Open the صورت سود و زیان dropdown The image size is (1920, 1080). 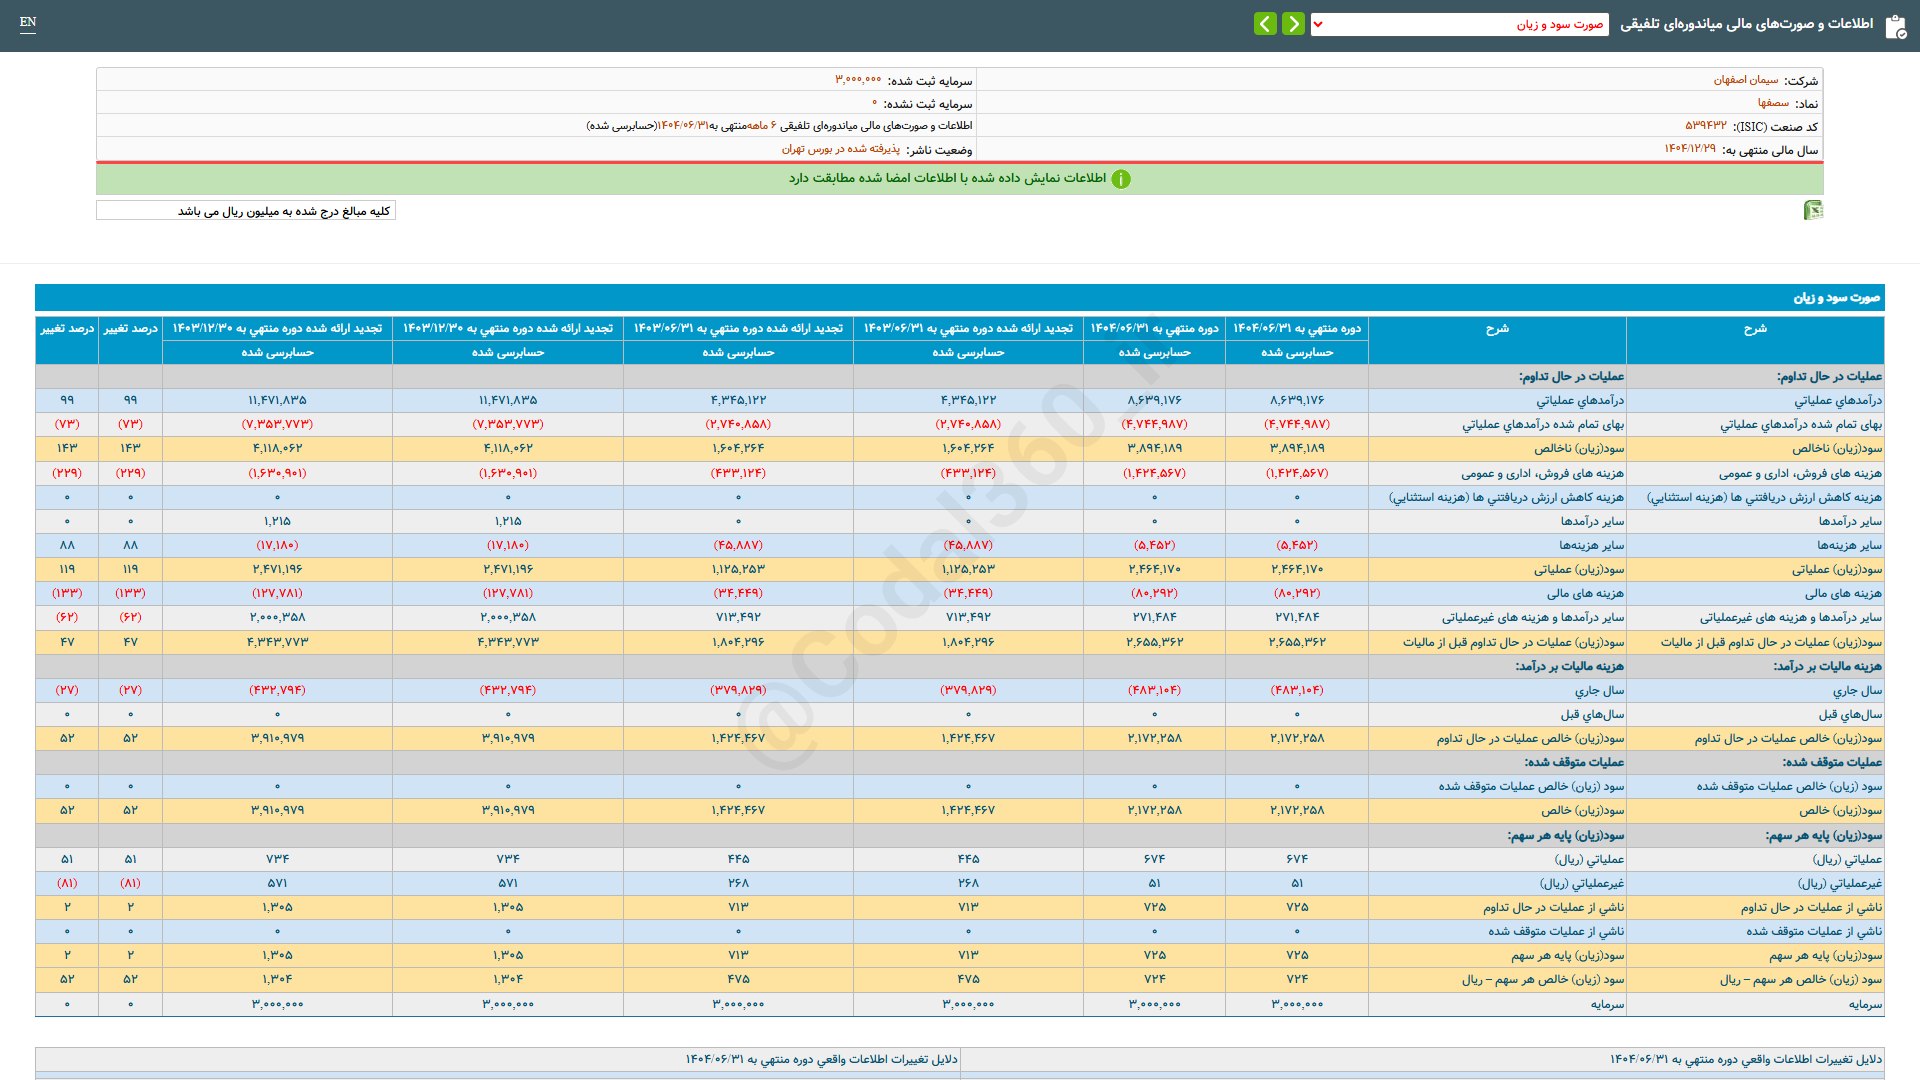pos(1460,25)
